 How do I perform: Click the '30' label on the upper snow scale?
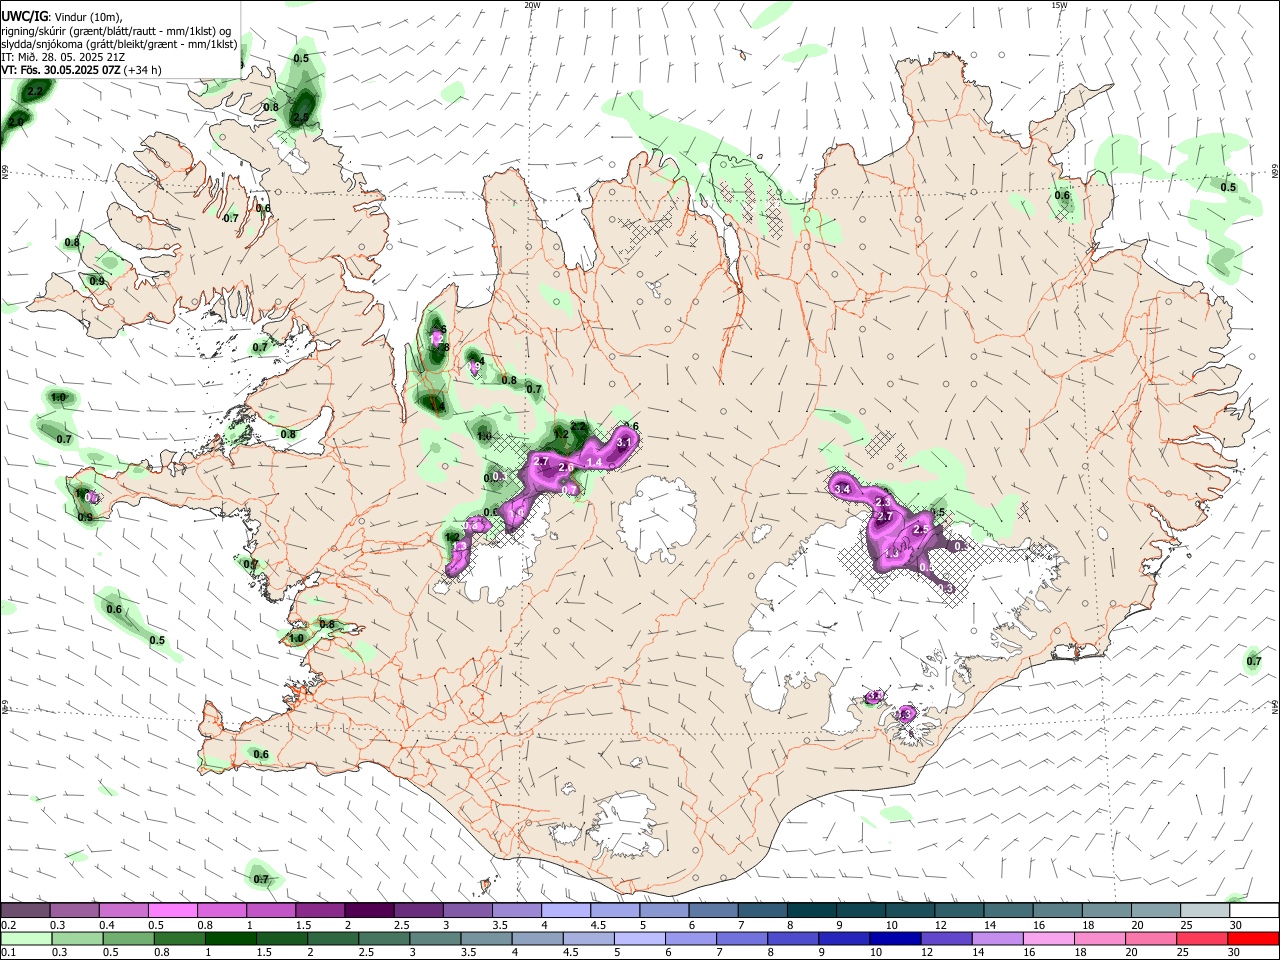(1235, 924)
